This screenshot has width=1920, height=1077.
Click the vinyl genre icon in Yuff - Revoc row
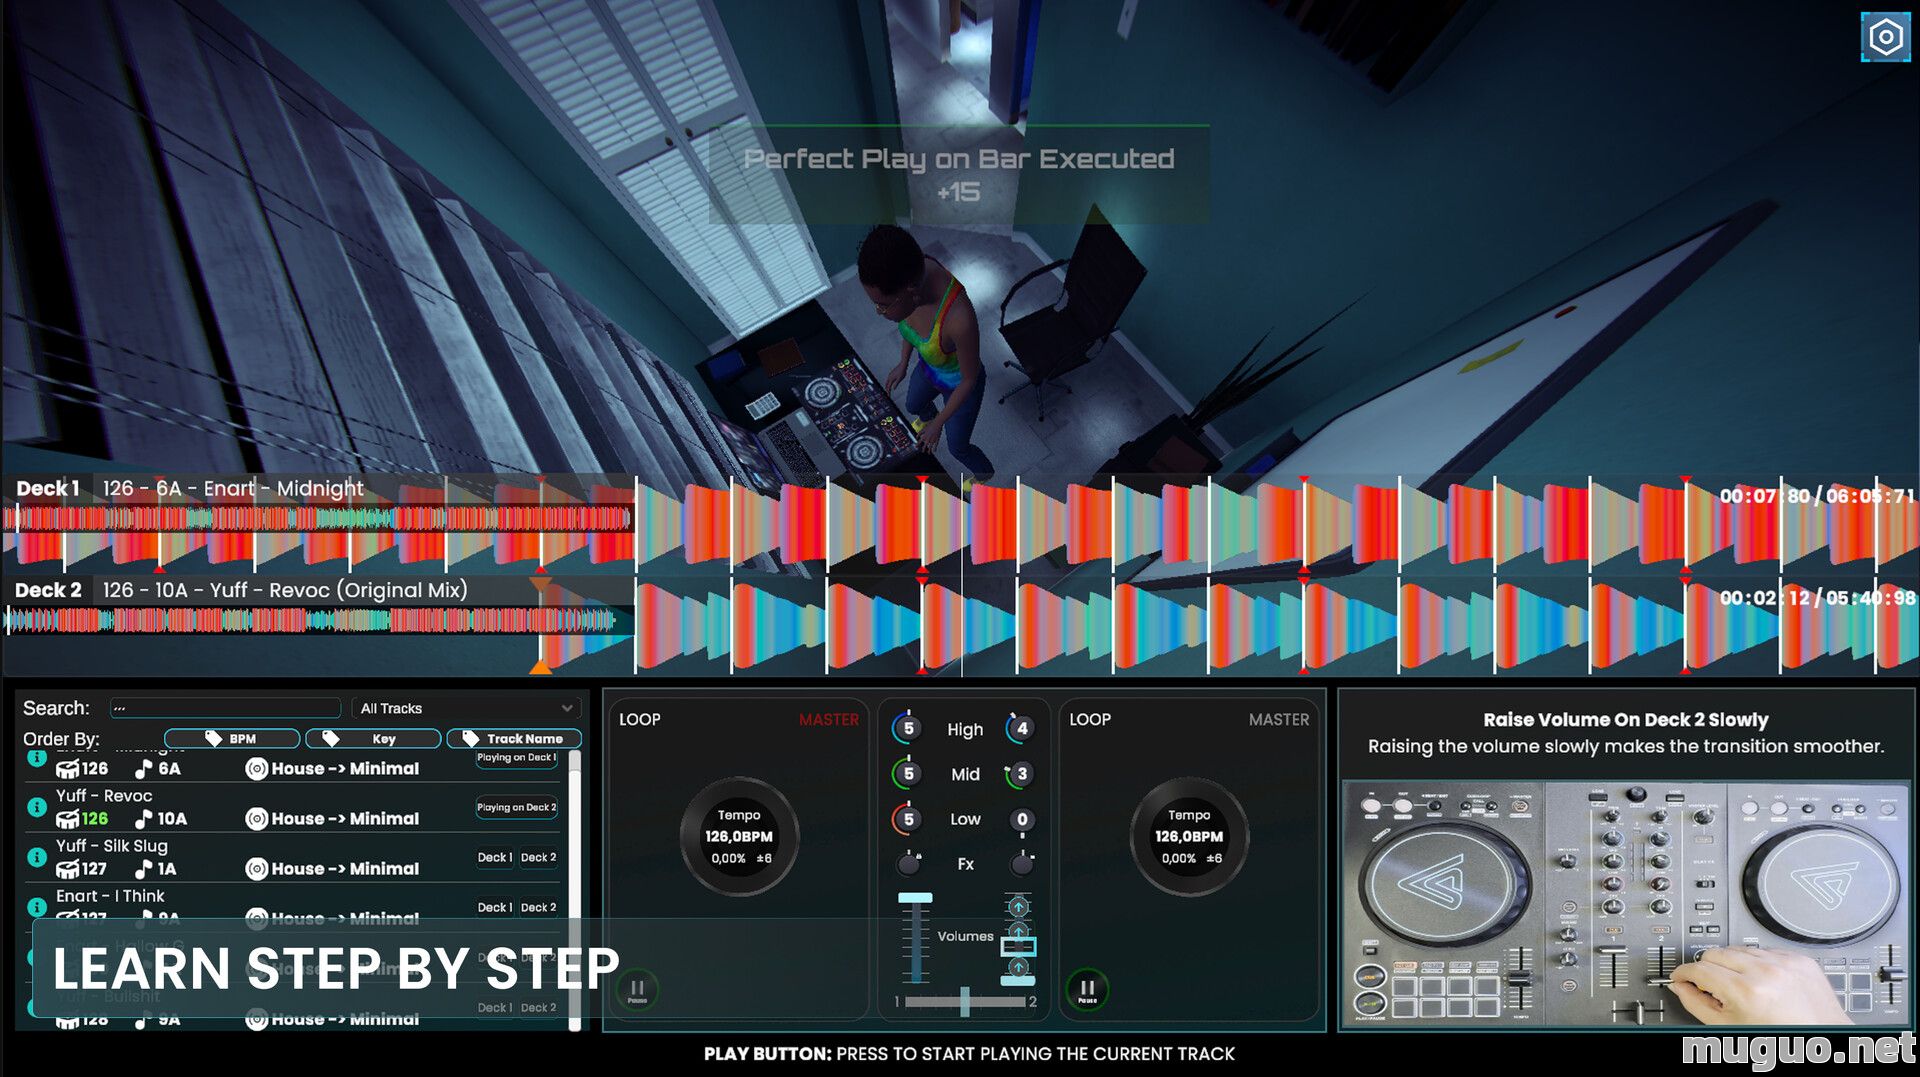(x=256, y=819)
